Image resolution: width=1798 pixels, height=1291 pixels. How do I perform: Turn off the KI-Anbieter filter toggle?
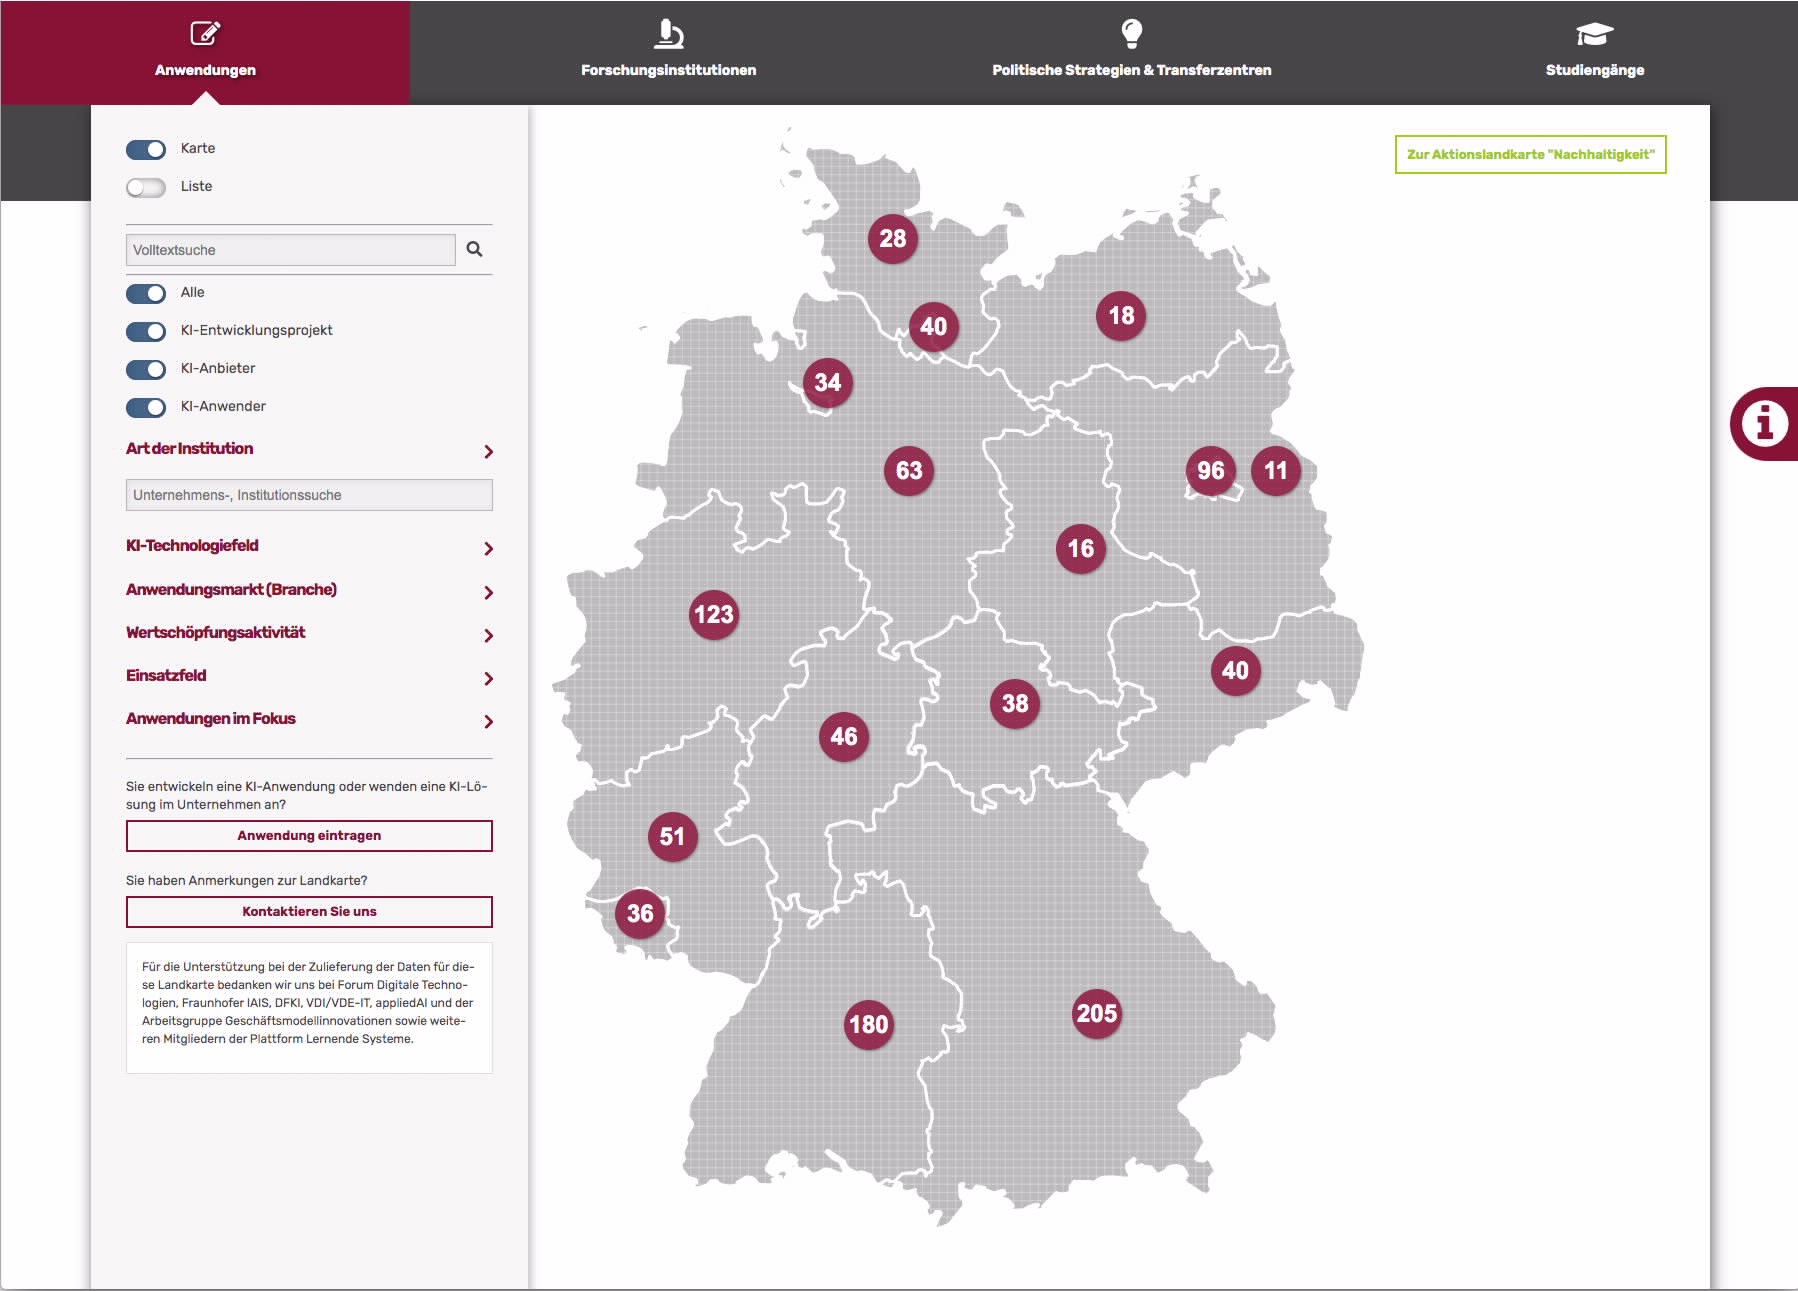click(x=146, y=369)
